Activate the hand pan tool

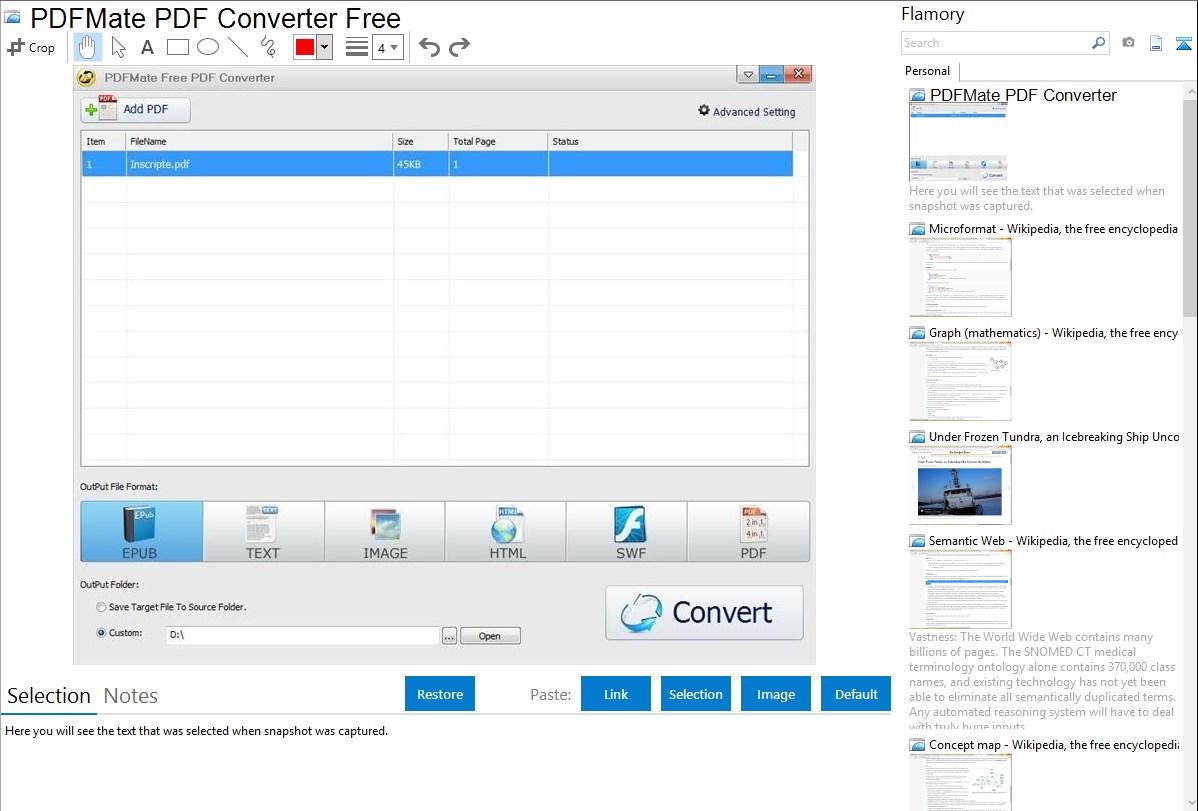[x=87, y=47]
